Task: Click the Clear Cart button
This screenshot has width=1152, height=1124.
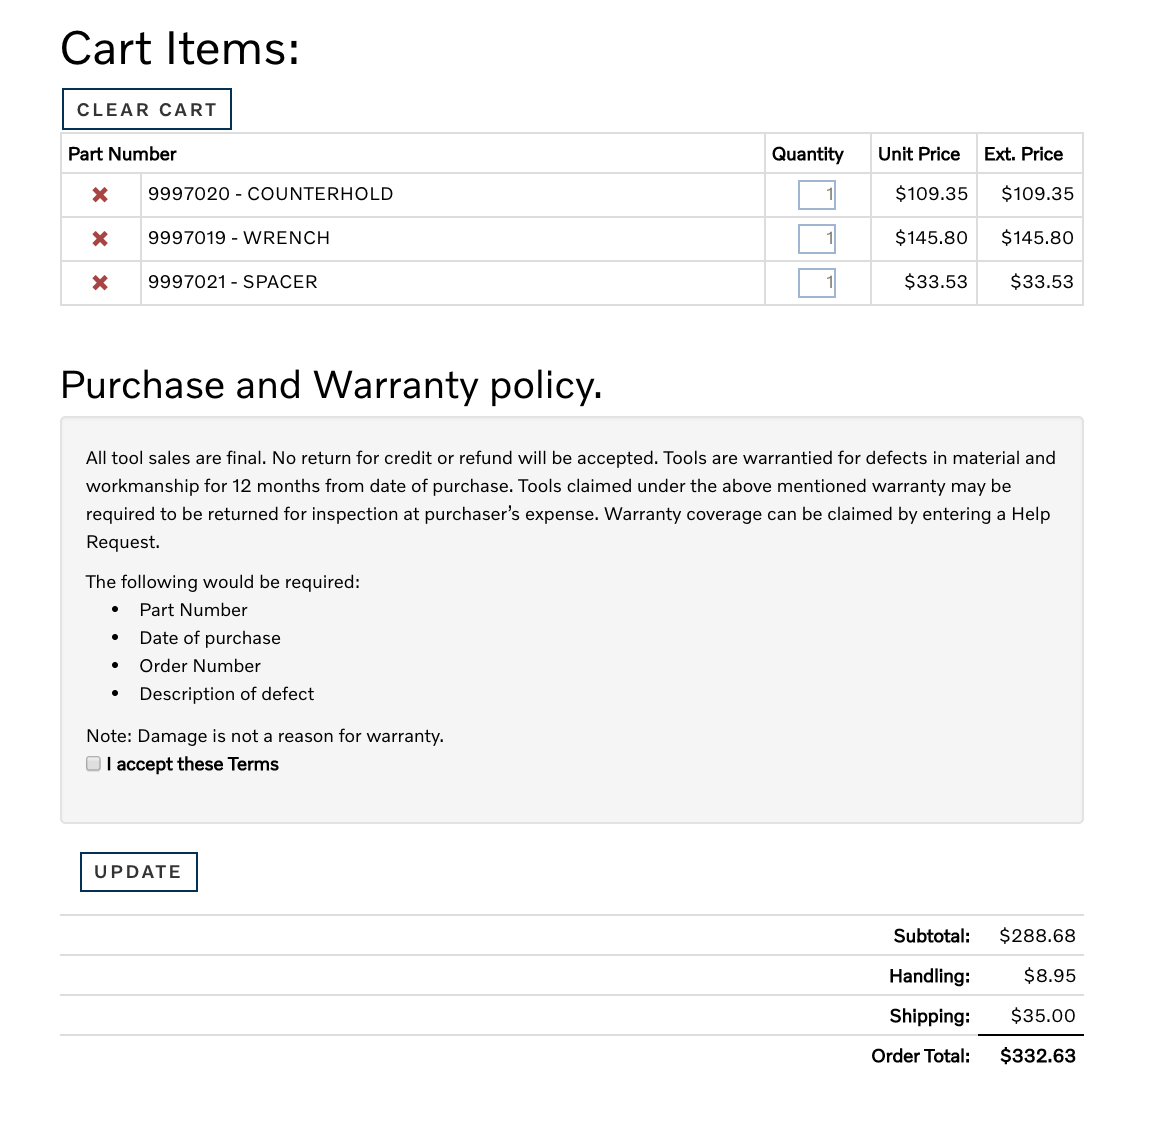Action: tap(147, 110)
